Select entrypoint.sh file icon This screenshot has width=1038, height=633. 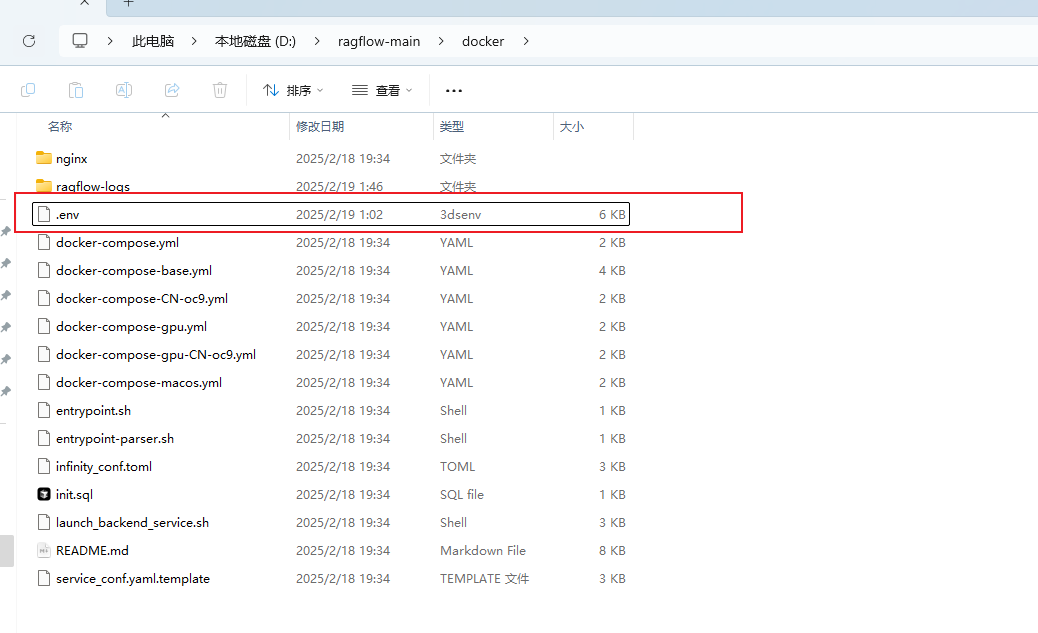(x=44, y=411)
